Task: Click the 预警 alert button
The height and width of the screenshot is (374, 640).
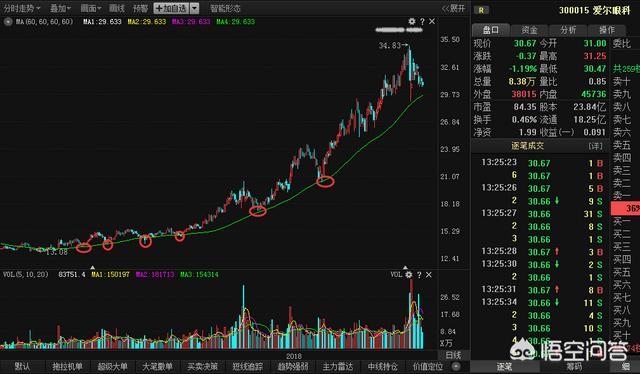Action: pyautogui.click(x=140, y=8)
